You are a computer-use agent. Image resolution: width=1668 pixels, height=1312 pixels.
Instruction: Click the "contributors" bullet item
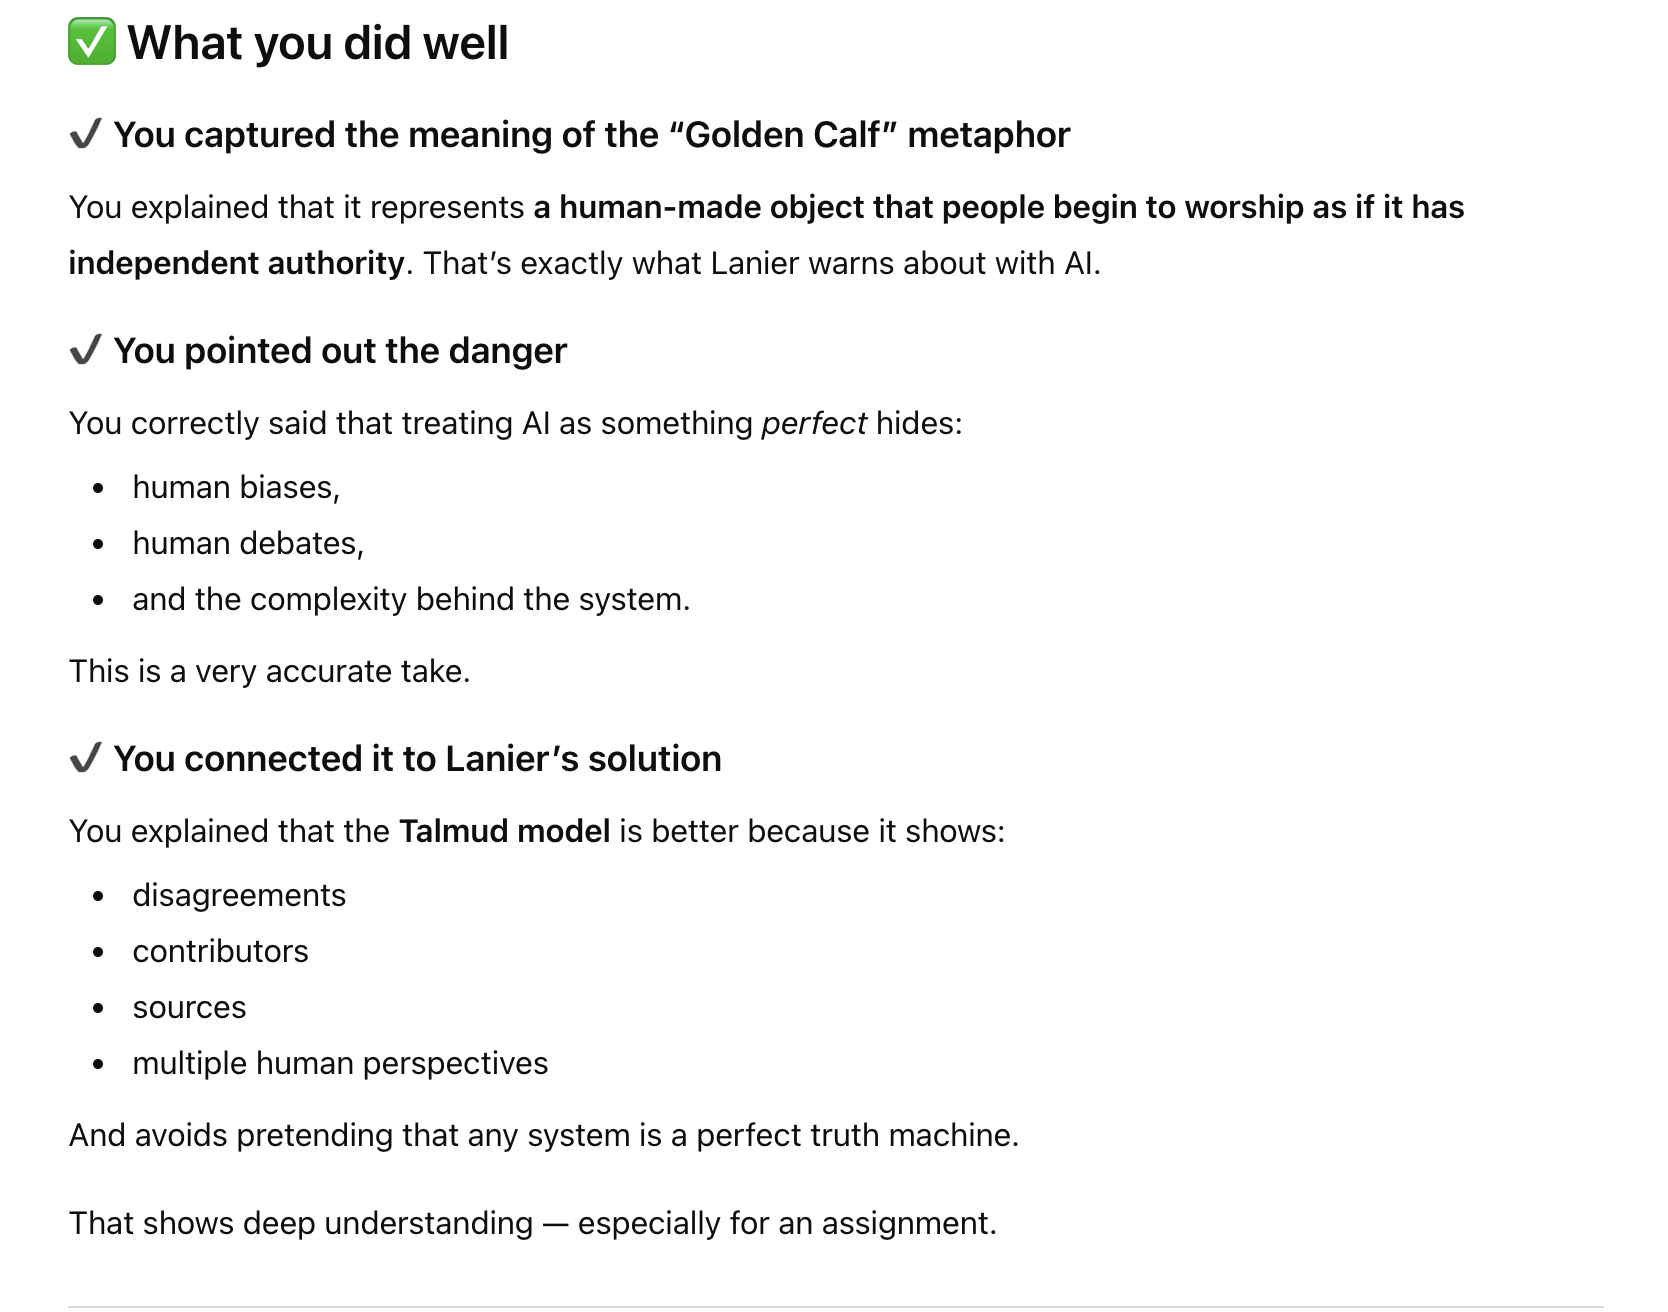[220, 951]
